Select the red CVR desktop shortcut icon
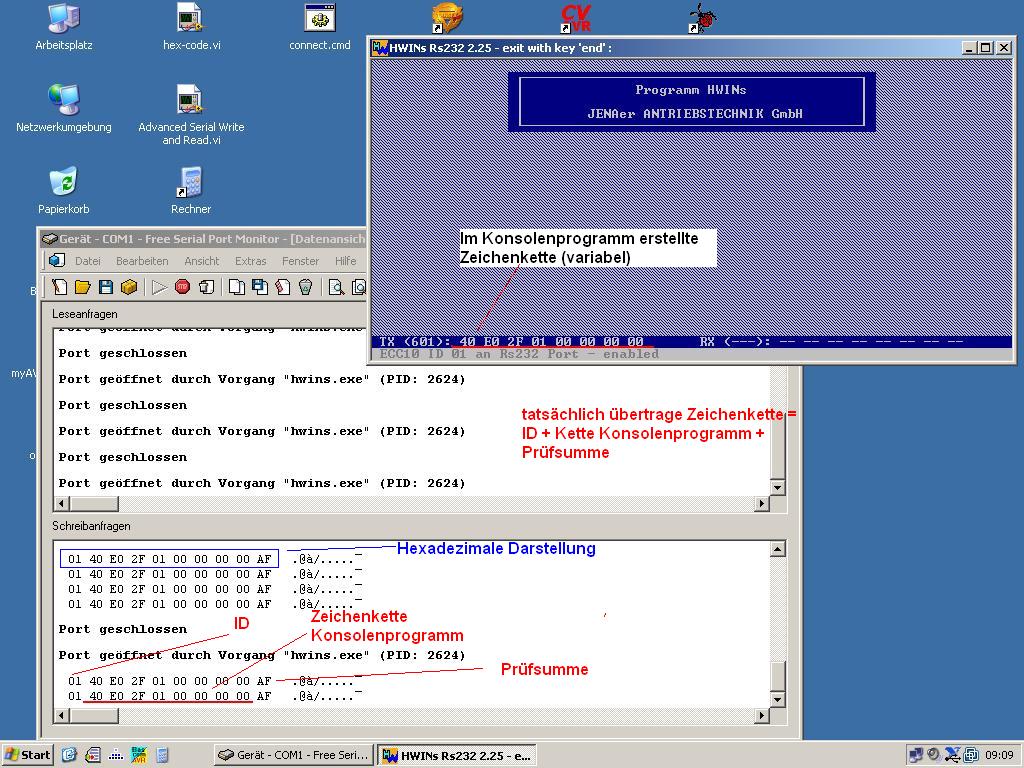 tap(575, 18)
